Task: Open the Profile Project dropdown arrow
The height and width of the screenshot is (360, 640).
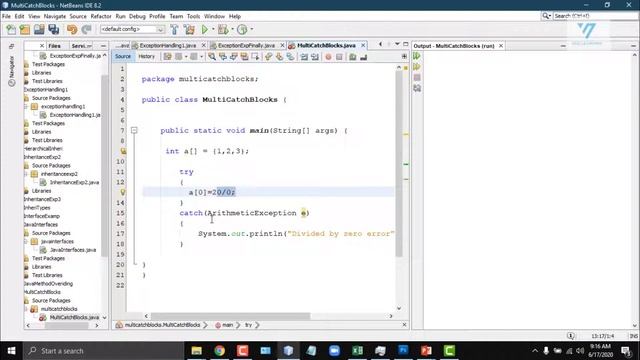Action: (x=251, y=29)
